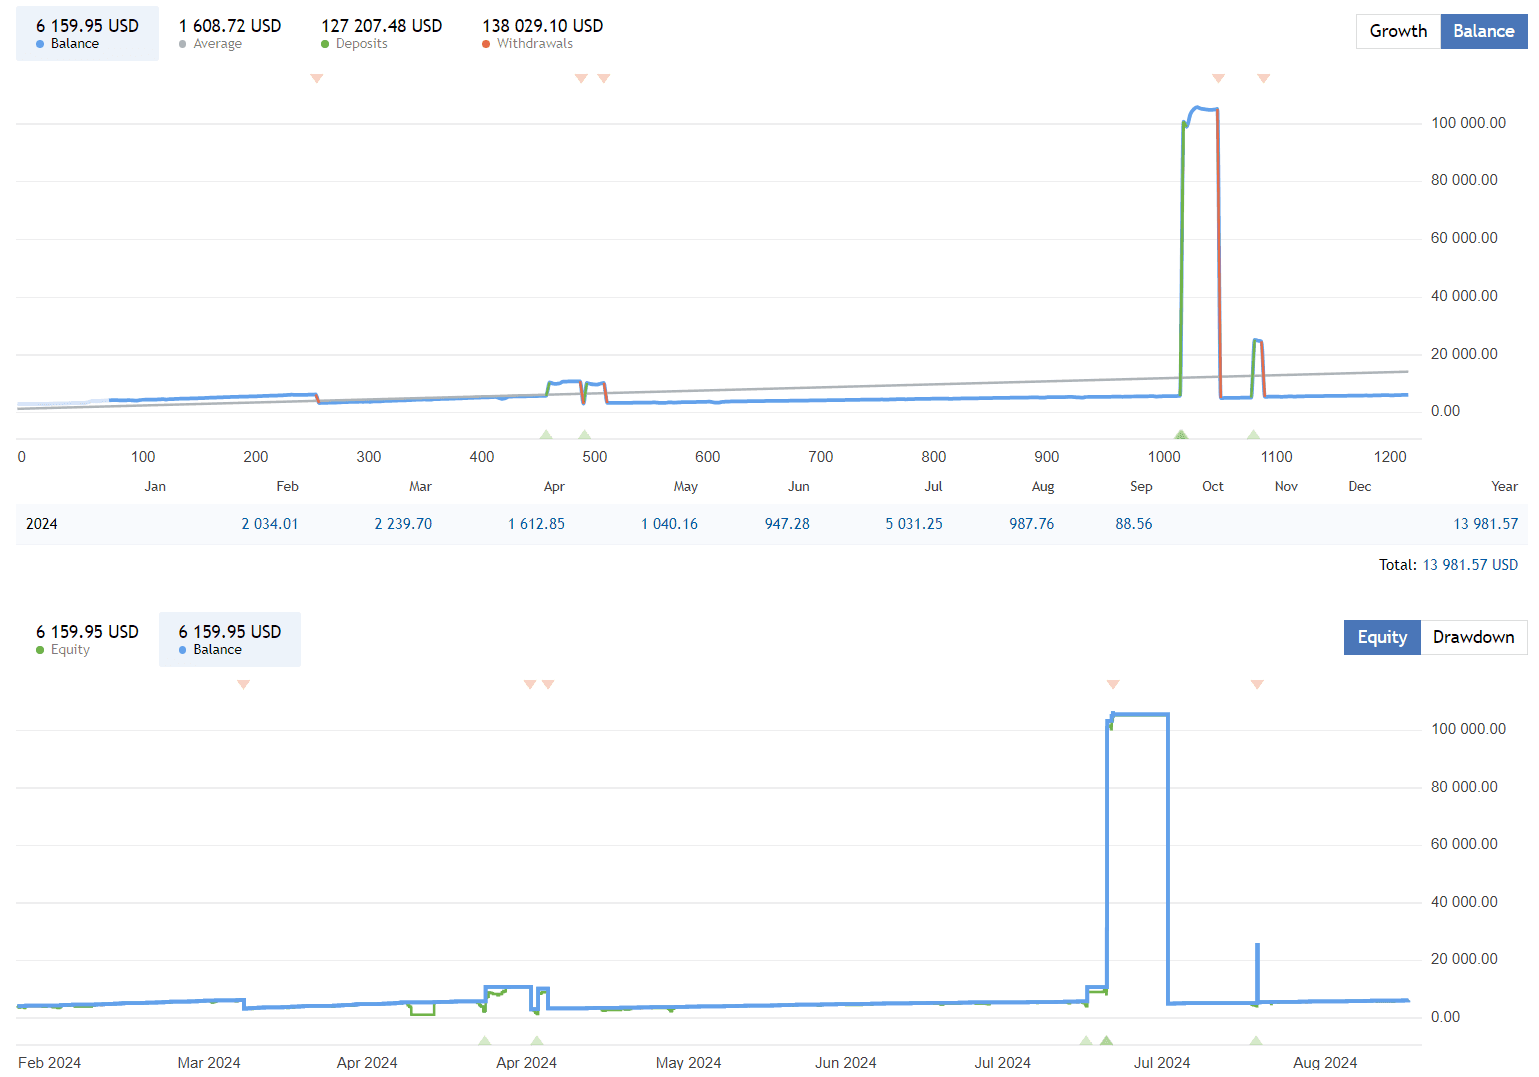Select the blue Balance dot in the lower legend

click(183, 649)
